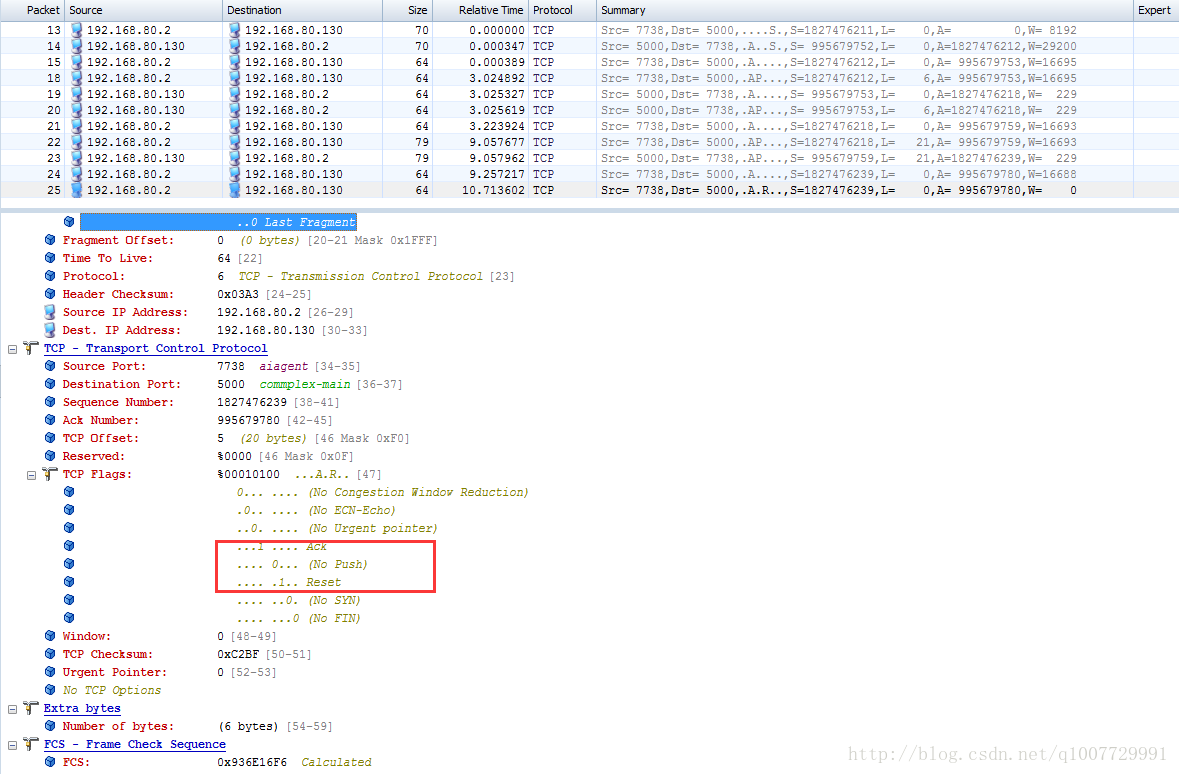Select the Ack flag line

tap(282, 547)
